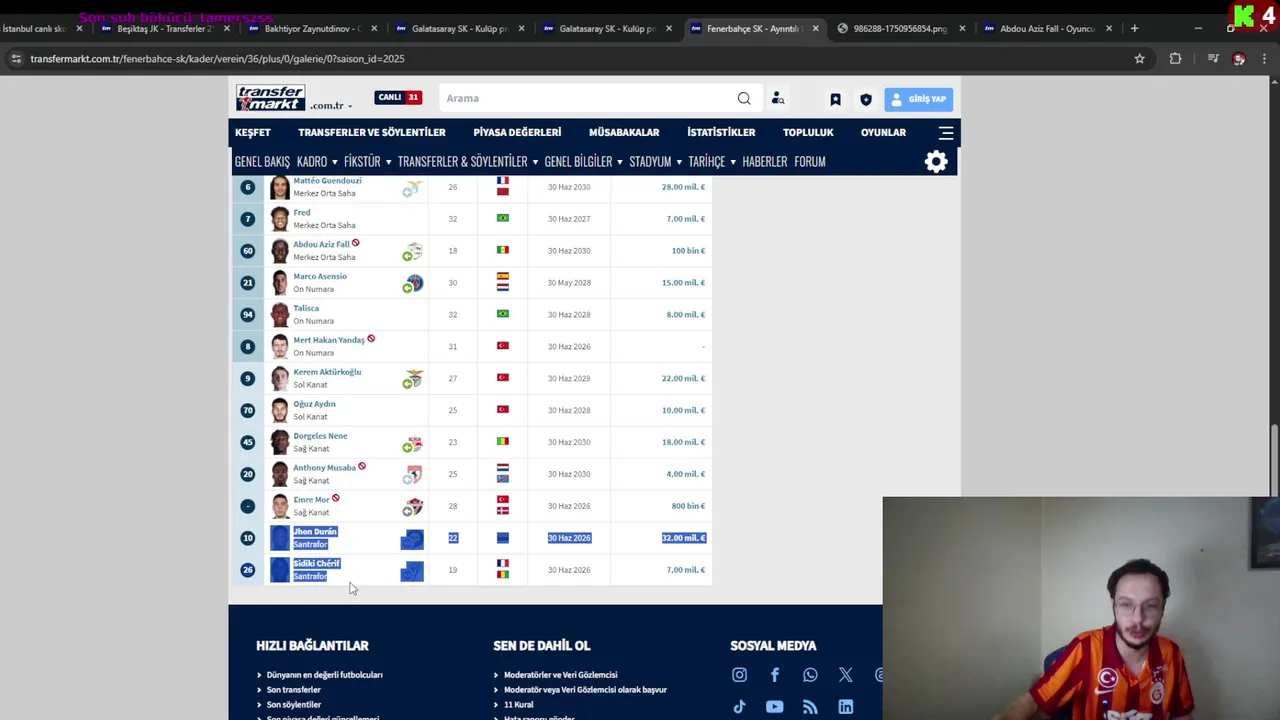Viewport: 1280px width, 720px height.
Task: Open Oğuz Aydın player link
Action: point(314,404)
